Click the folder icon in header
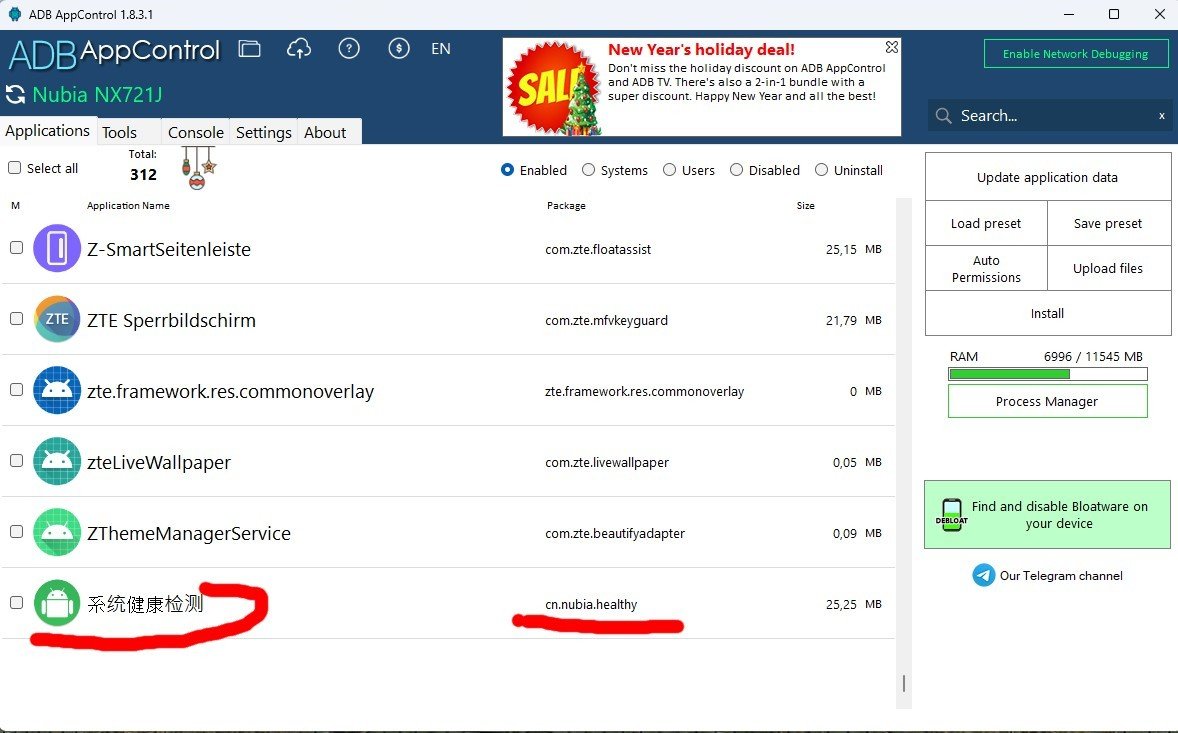This screenshot has height=733, width=1178. tap(249, 49)
